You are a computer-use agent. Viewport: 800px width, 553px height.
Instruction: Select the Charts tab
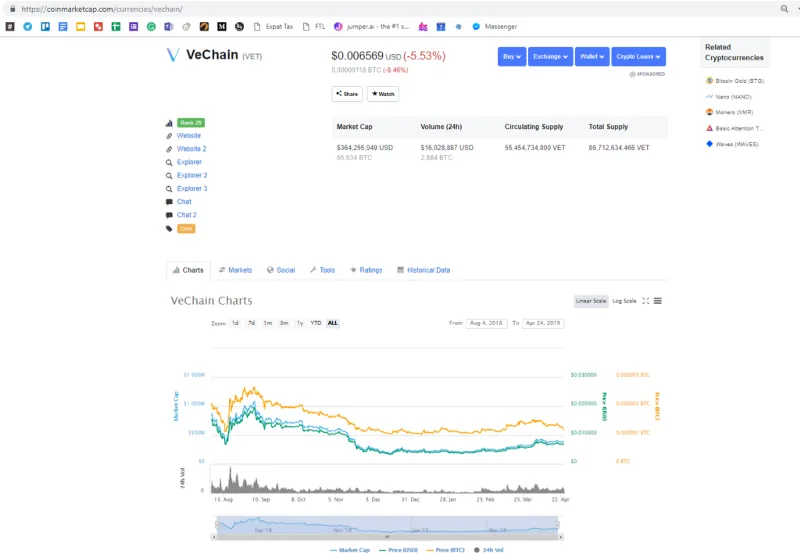click(188, 270)
